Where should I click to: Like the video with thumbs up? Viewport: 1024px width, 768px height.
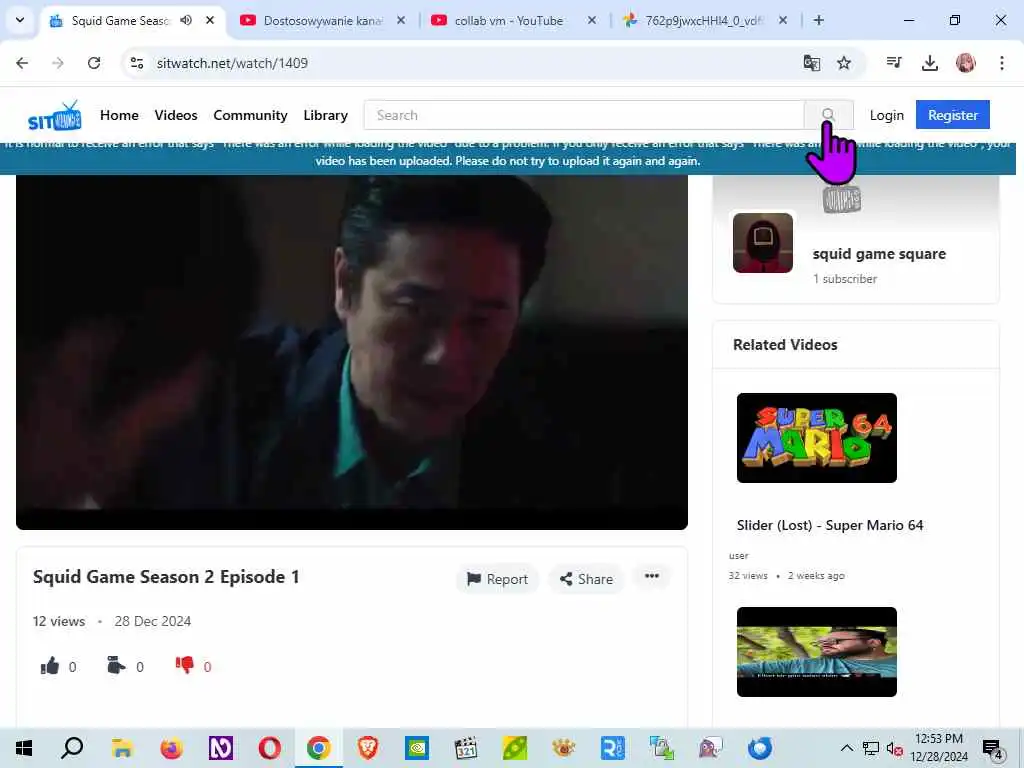coord(50,666)
